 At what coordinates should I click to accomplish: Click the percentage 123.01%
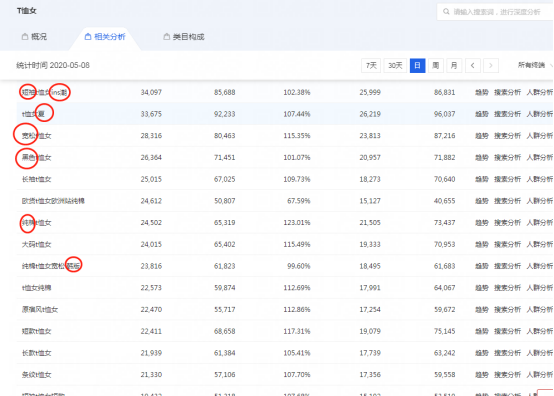coord(297,223)
